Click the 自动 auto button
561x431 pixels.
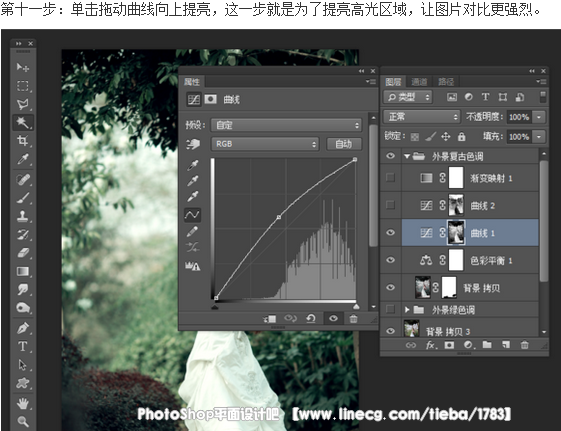(344, 144)
